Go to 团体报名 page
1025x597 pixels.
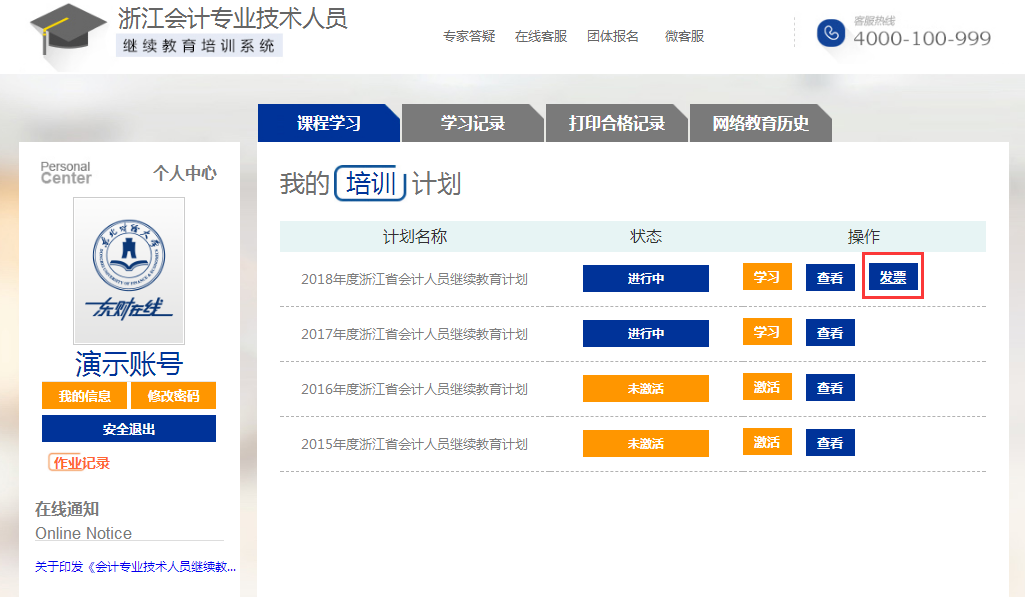point(613,36)
